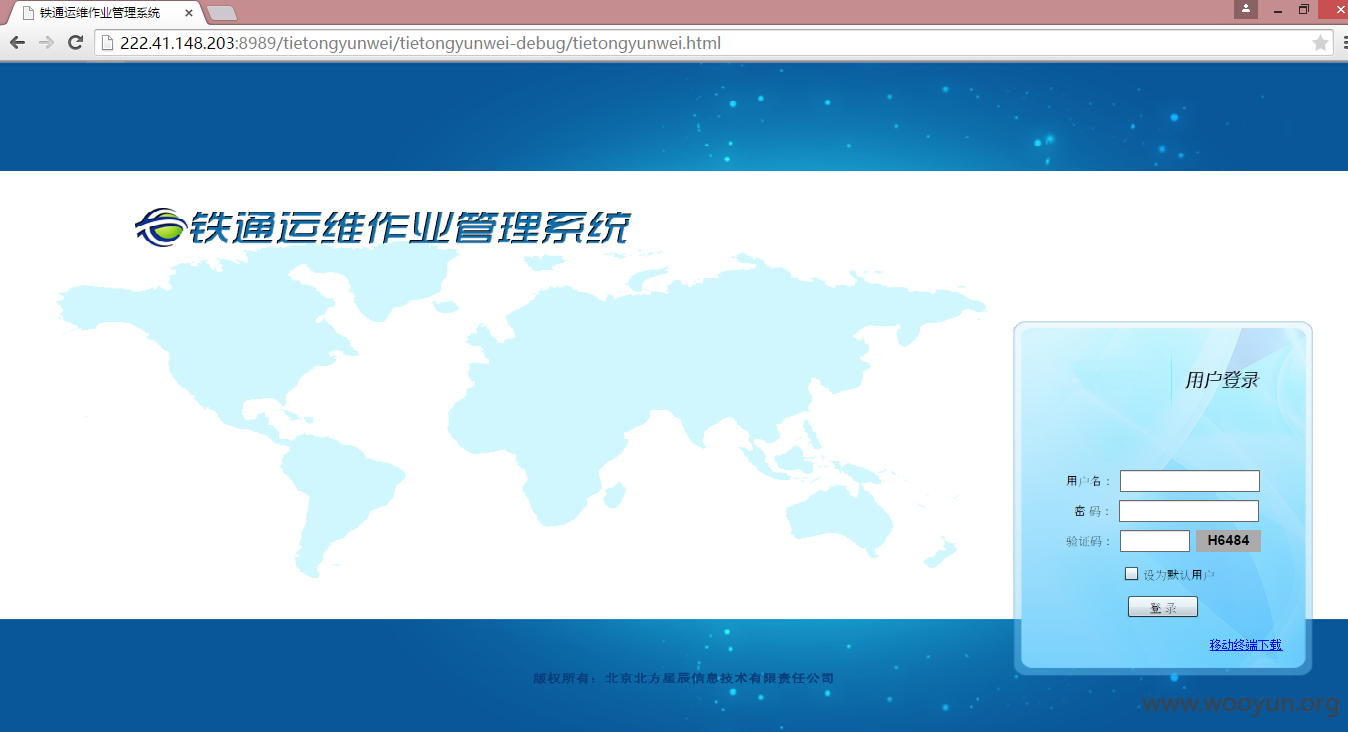Click the browser Back arrow
Screen dimensions: 1348x732
point(17,43)
